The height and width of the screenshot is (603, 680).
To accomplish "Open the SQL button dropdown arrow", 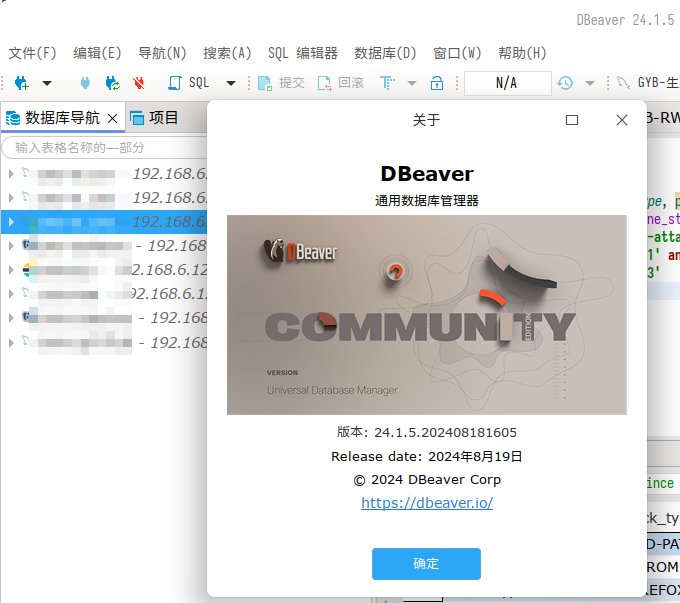I will point(231,83).
